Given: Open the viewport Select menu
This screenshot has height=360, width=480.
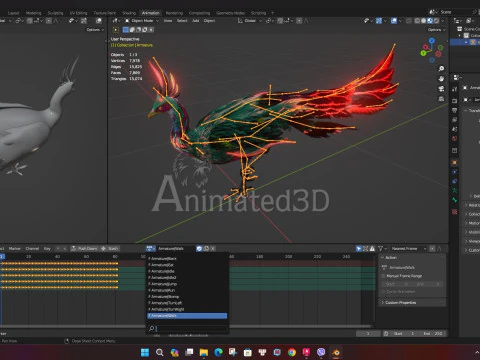Looking at the screenshot, I should pos(182,21).
